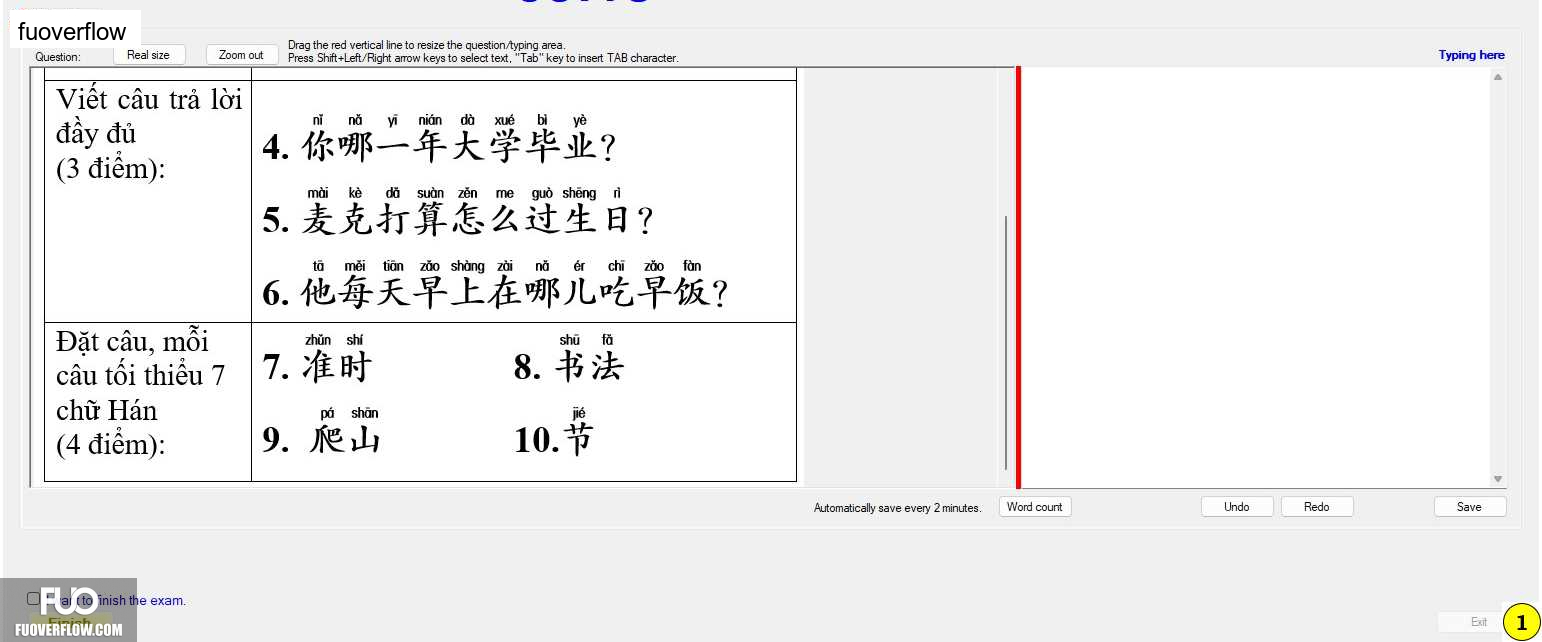
Task: Click the 'Drag the red vertical line' hint
Action: [426, 45]
